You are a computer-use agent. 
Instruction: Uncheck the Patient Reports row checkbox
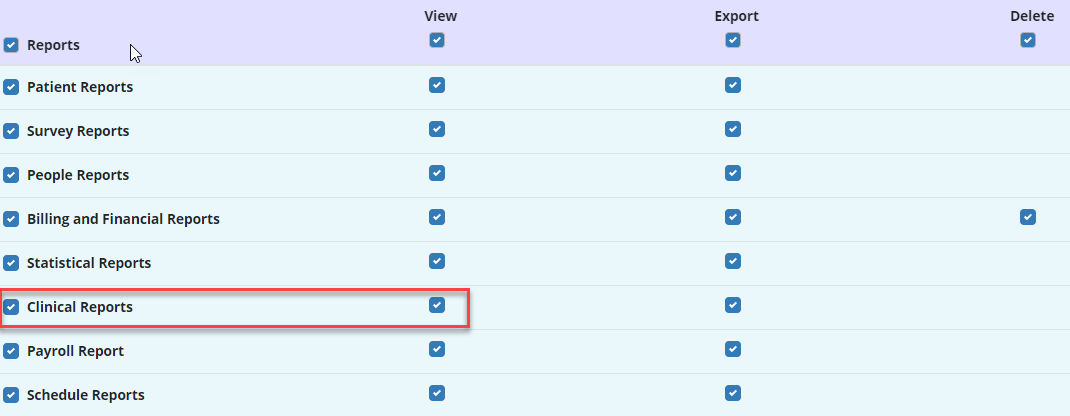[11, 87]
